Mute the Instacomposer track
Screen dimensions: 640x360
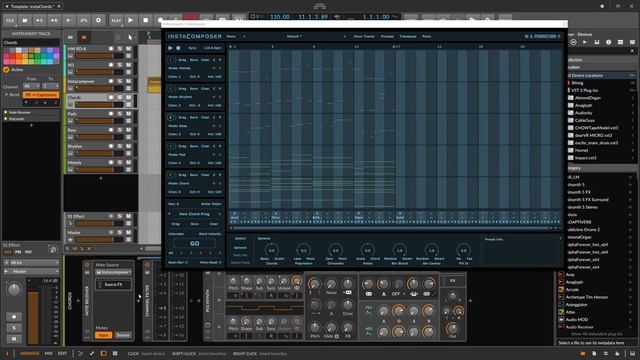pyautogui.click(x=128, y=81)
